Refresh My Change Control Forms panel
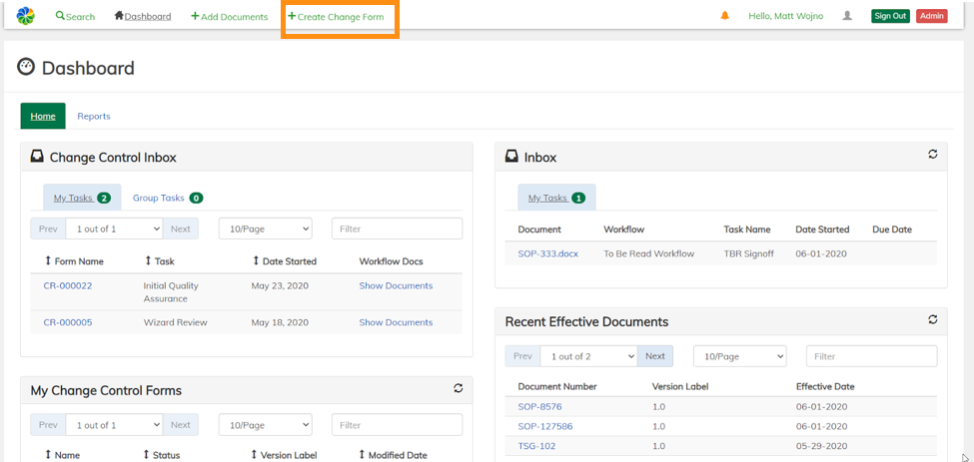Screen dimensions: 974x462 click(458, 389)
